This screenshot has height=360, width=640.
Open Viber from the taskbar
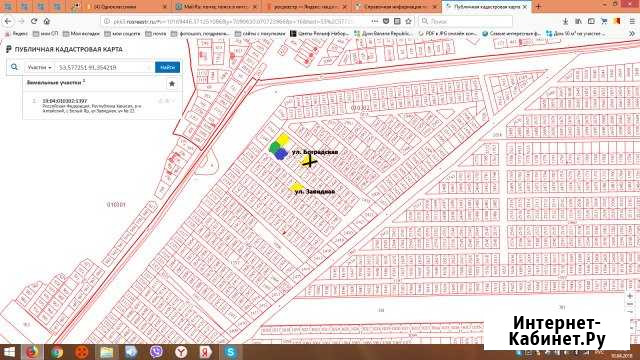tap(156, 352)
